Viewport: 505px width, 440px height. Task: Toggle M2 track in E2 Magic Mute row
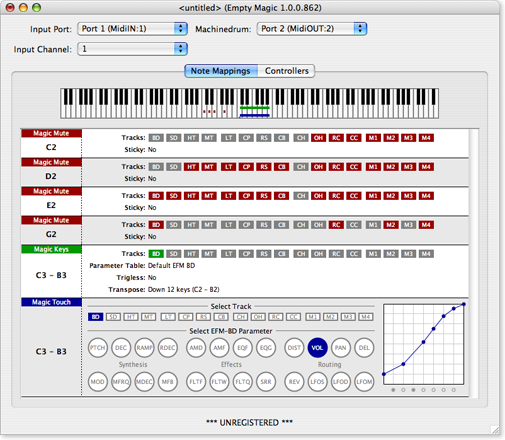click(391, 196)
